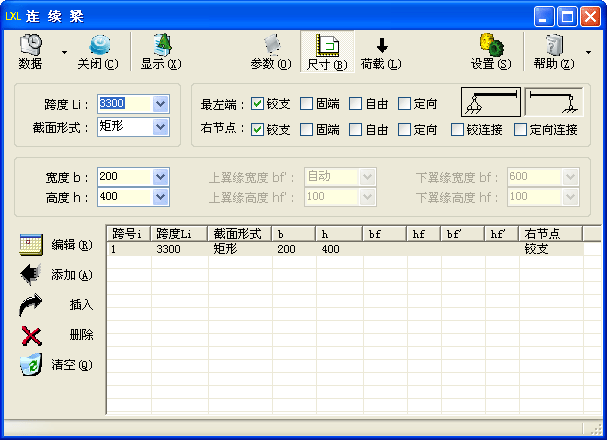Click the 截面形式 column header
This screenshot has width=607, height=440.
[240, 234]
